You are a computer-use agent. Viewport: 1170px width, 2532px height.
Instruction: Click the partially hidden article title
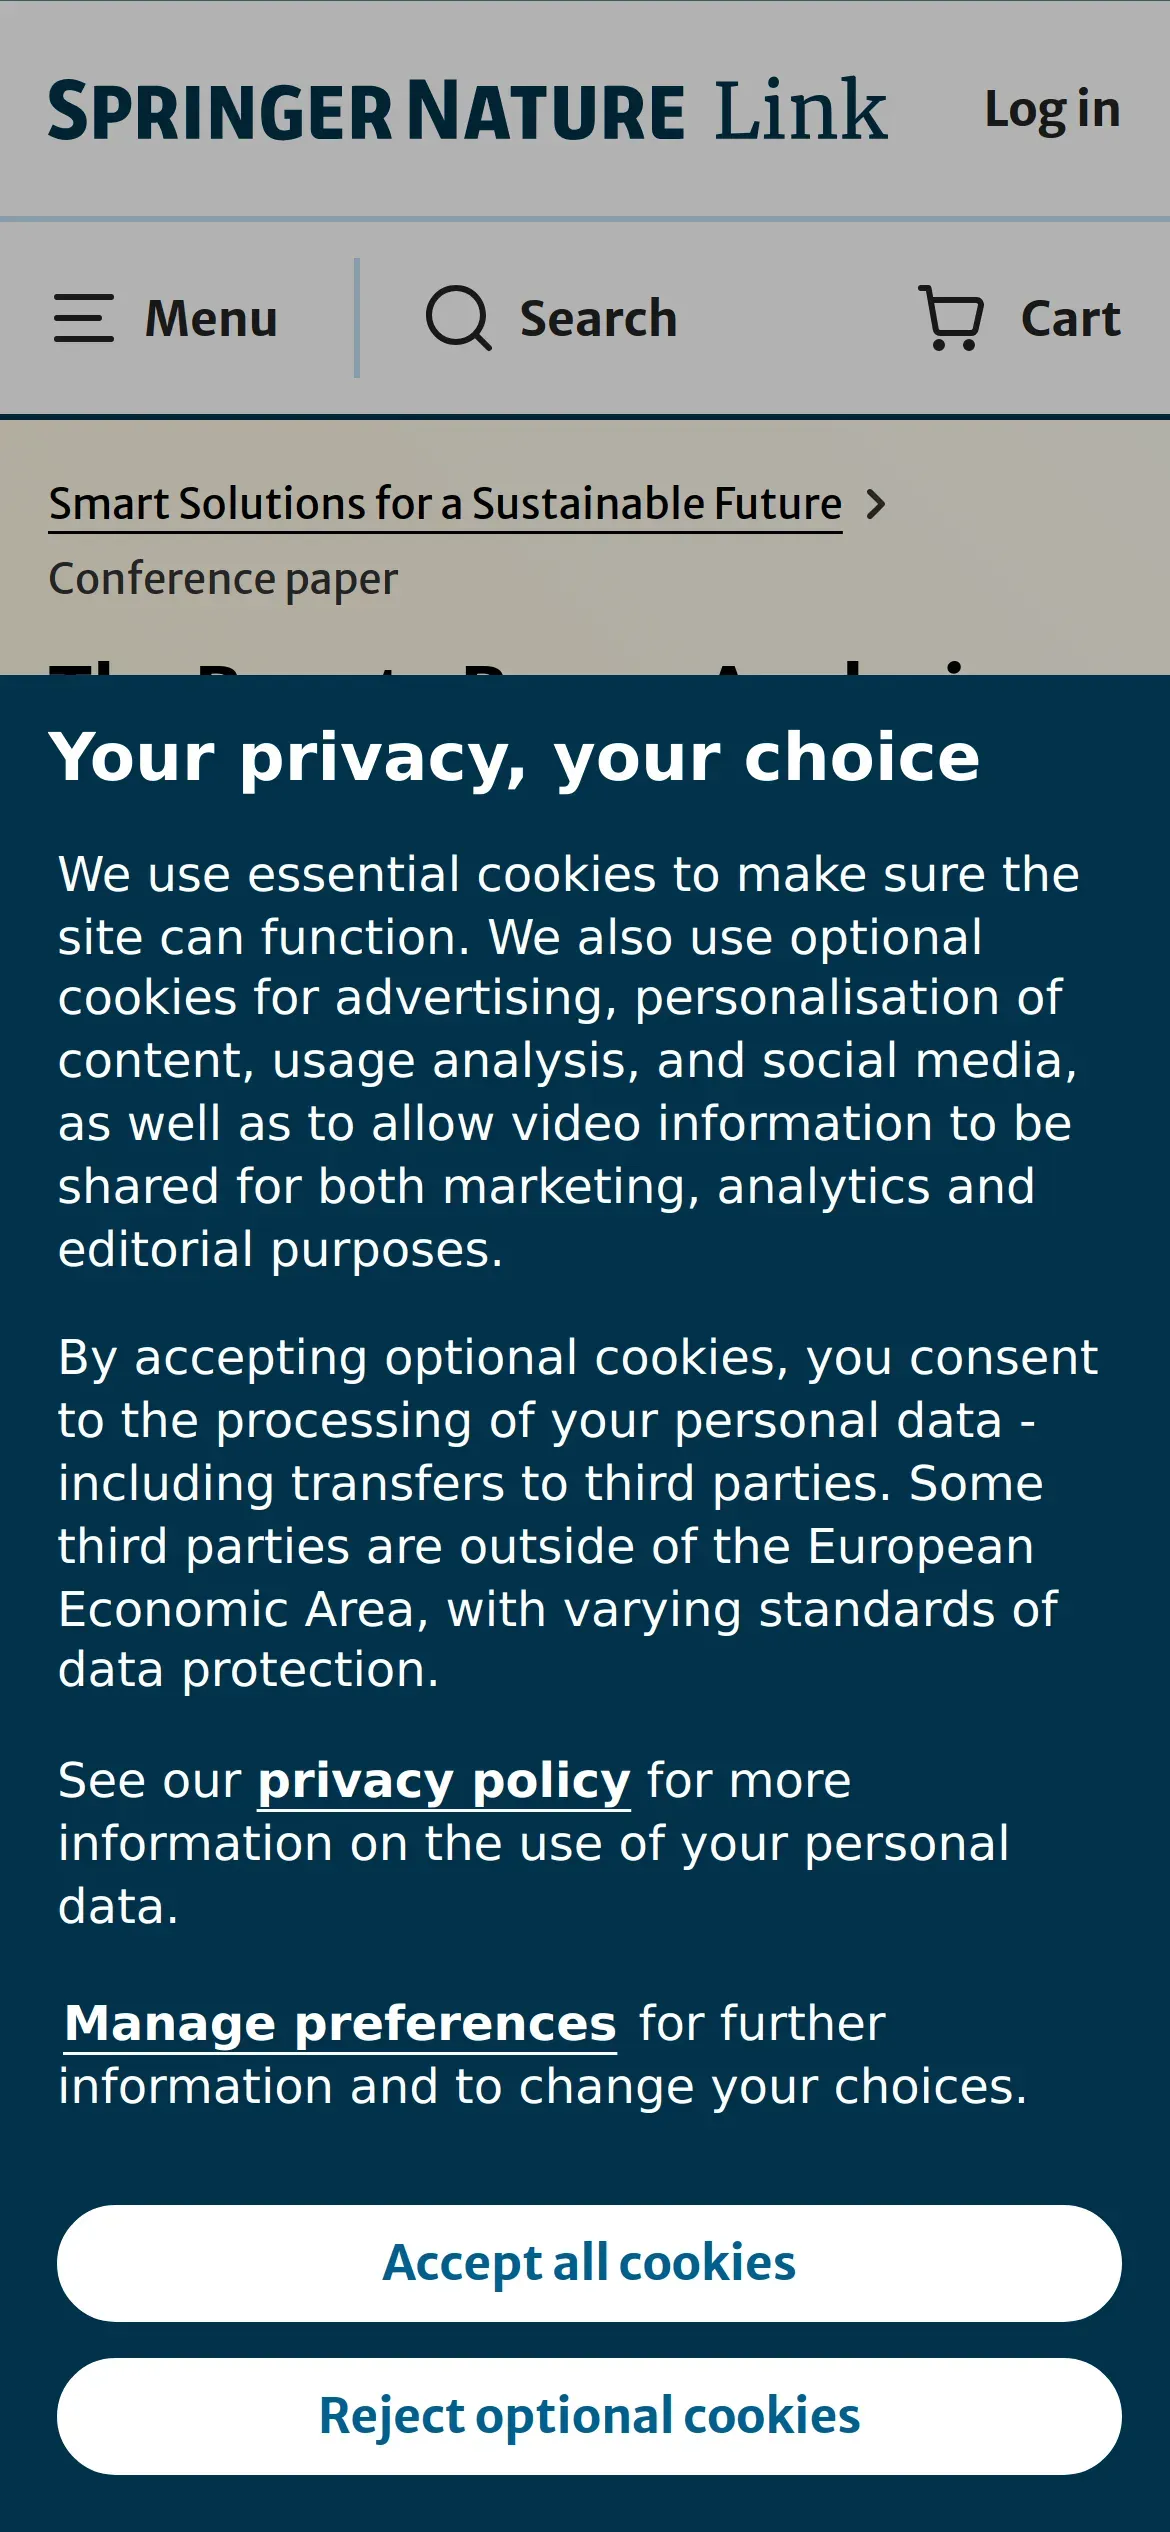(507, 666)
